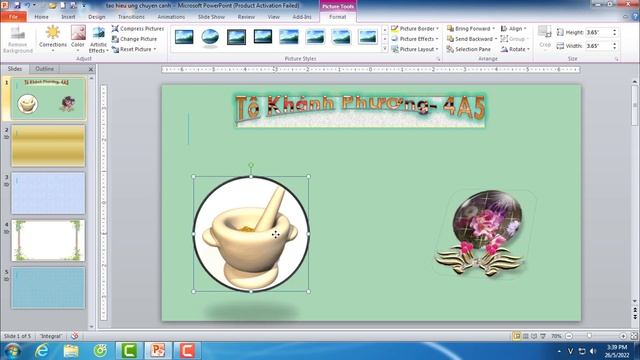
Task: Open the Picture Border dropdown
Action: pyautogui.click(x=415, y=29)
